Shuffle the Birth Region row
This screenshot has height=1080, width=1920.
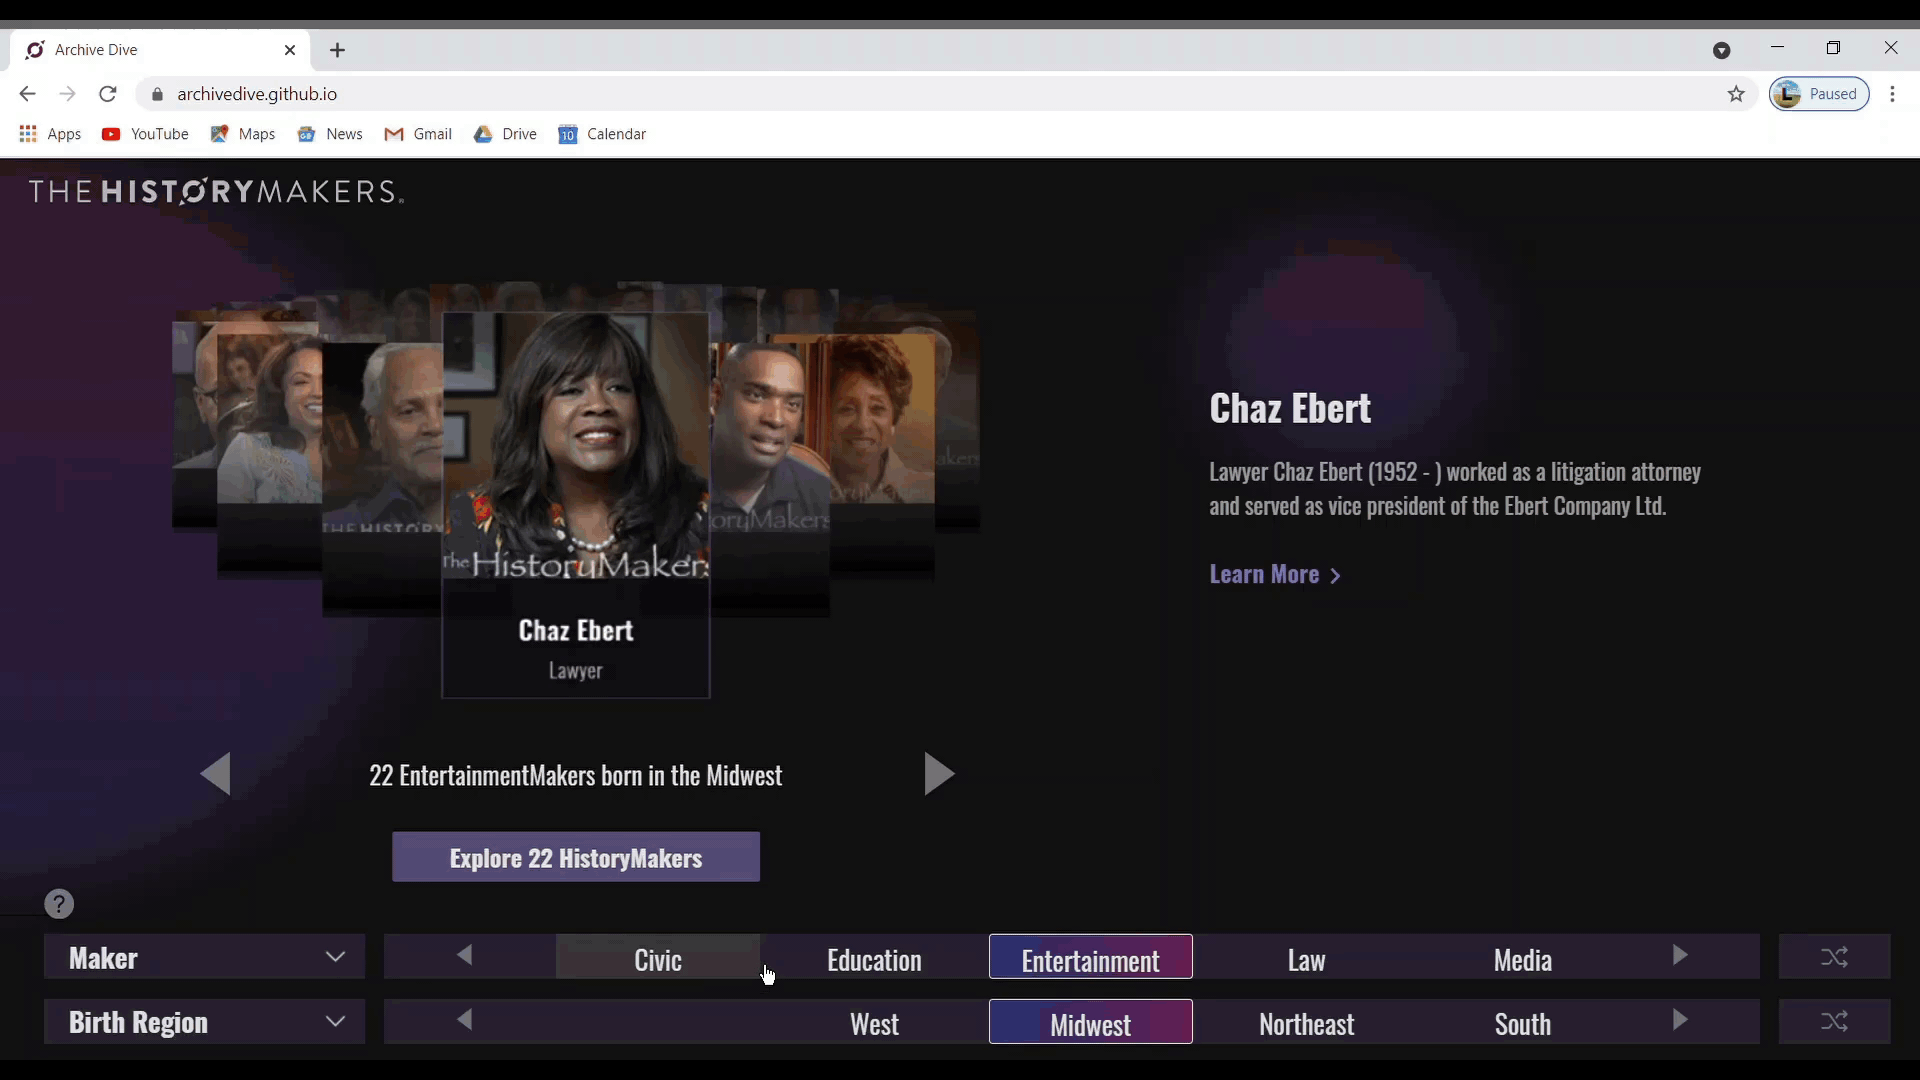pos(1833,1021)
